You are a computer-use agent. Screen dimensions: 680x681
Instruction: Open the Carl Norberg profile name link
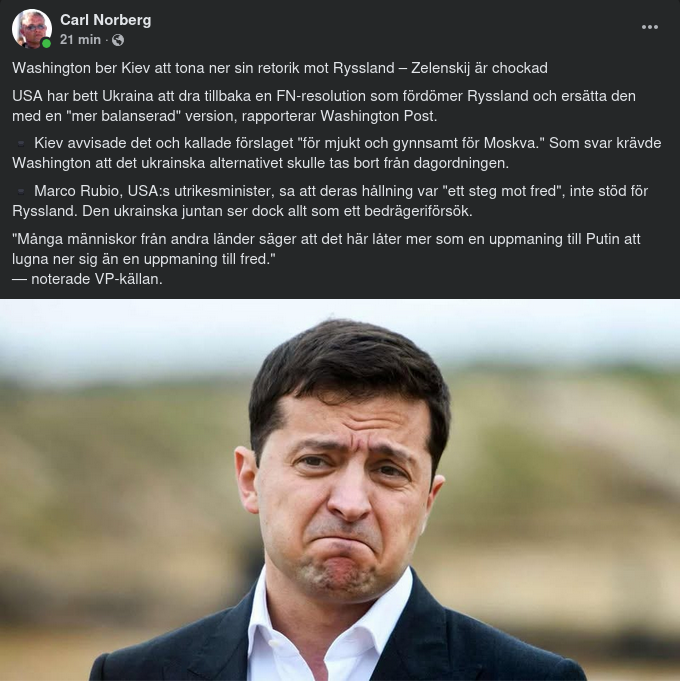(106, 20)
